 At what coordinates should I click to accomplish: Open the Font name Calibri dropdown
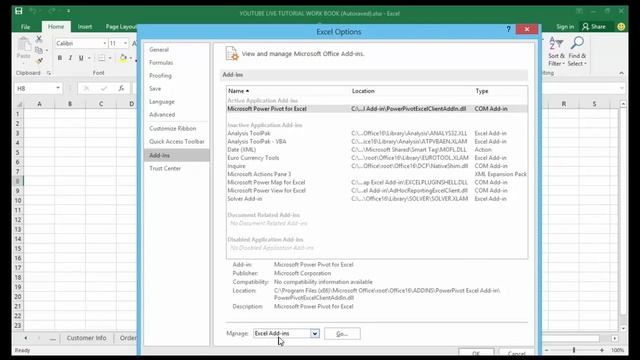tap(104, 43)
